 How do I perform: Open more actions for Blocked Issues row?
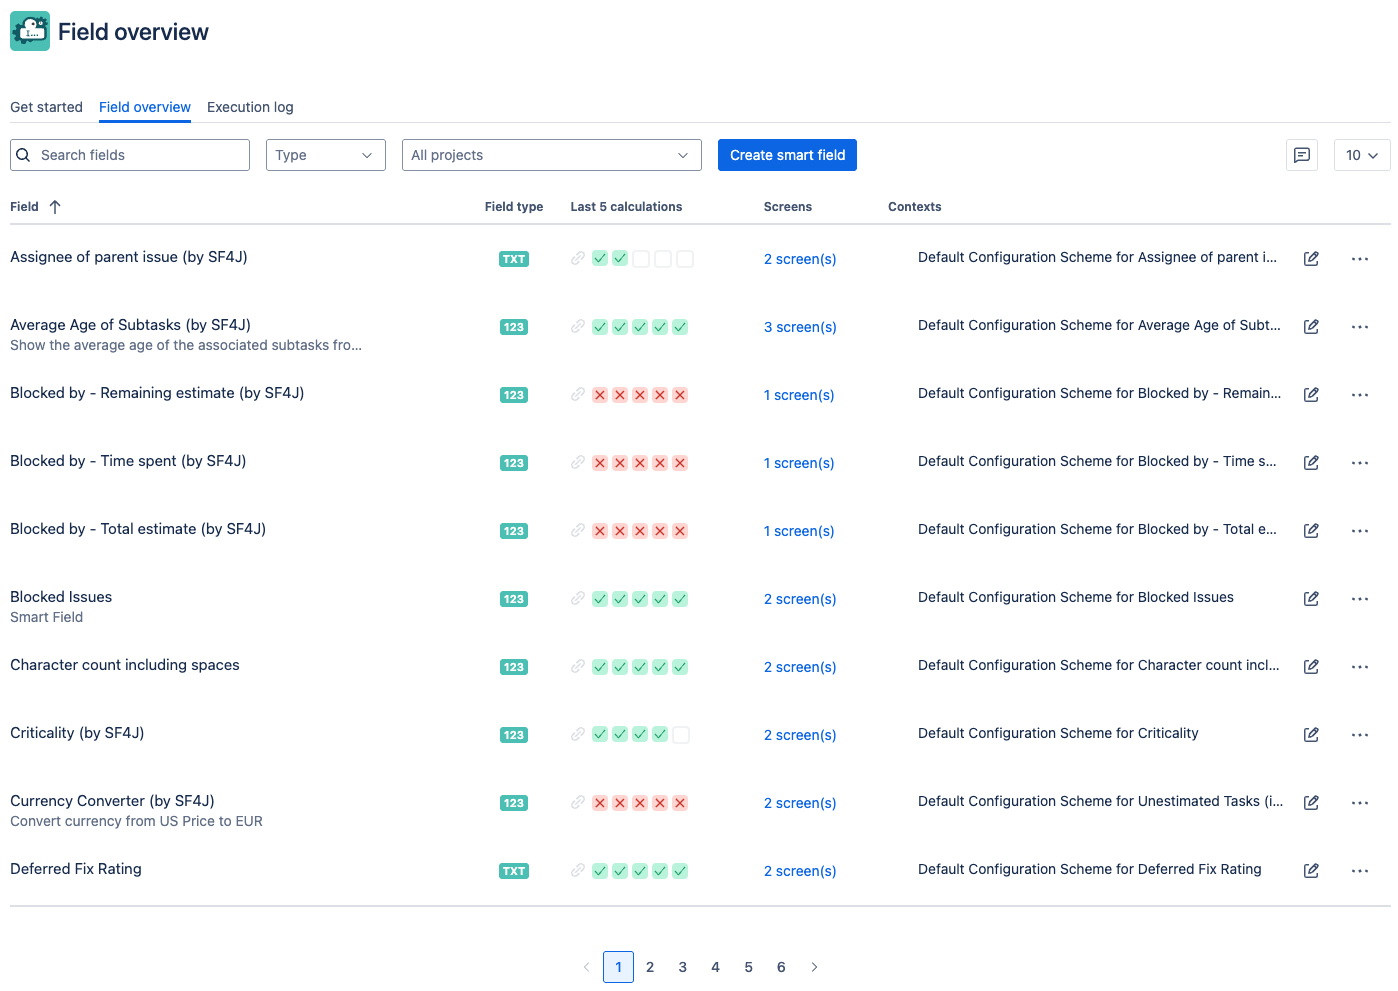click(1359, 599)
